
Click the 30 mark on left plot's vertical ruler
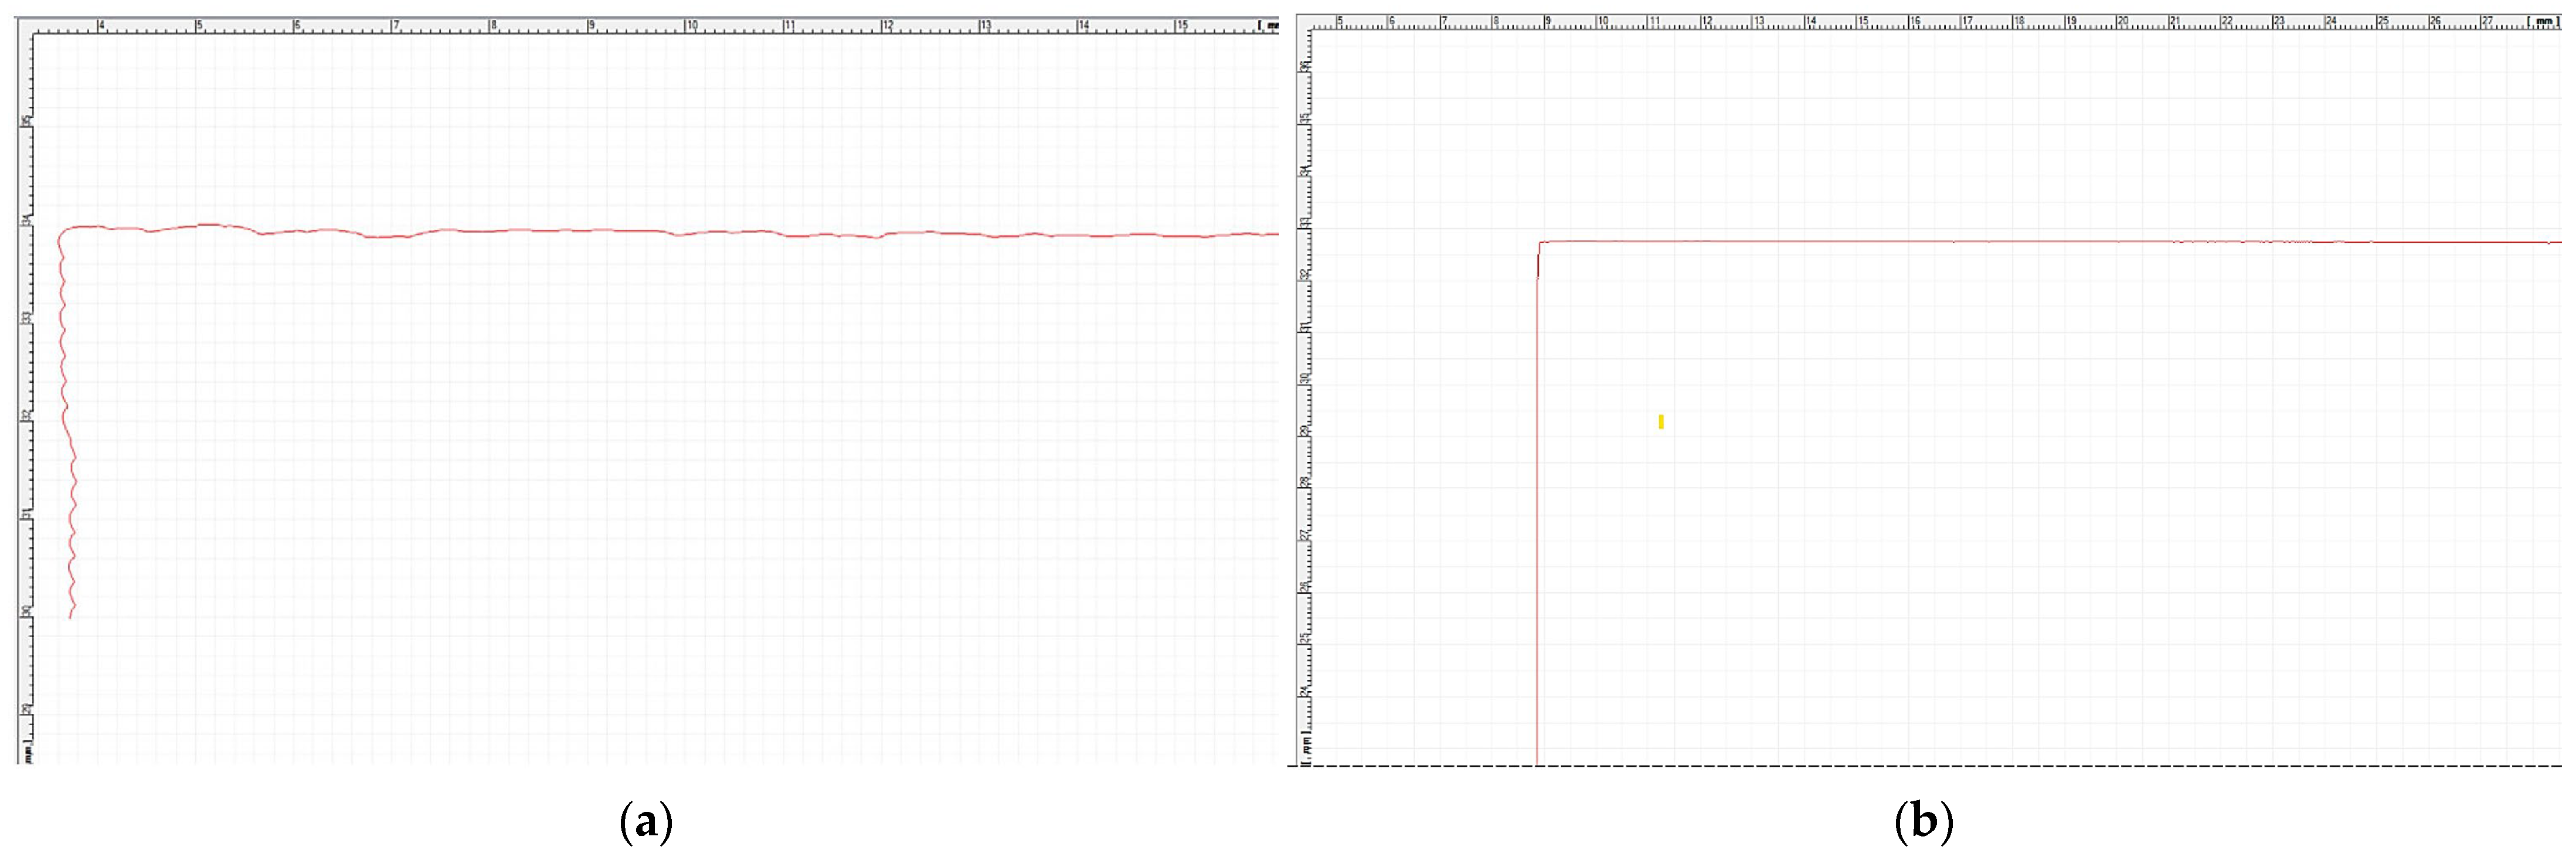click(26, 611)
